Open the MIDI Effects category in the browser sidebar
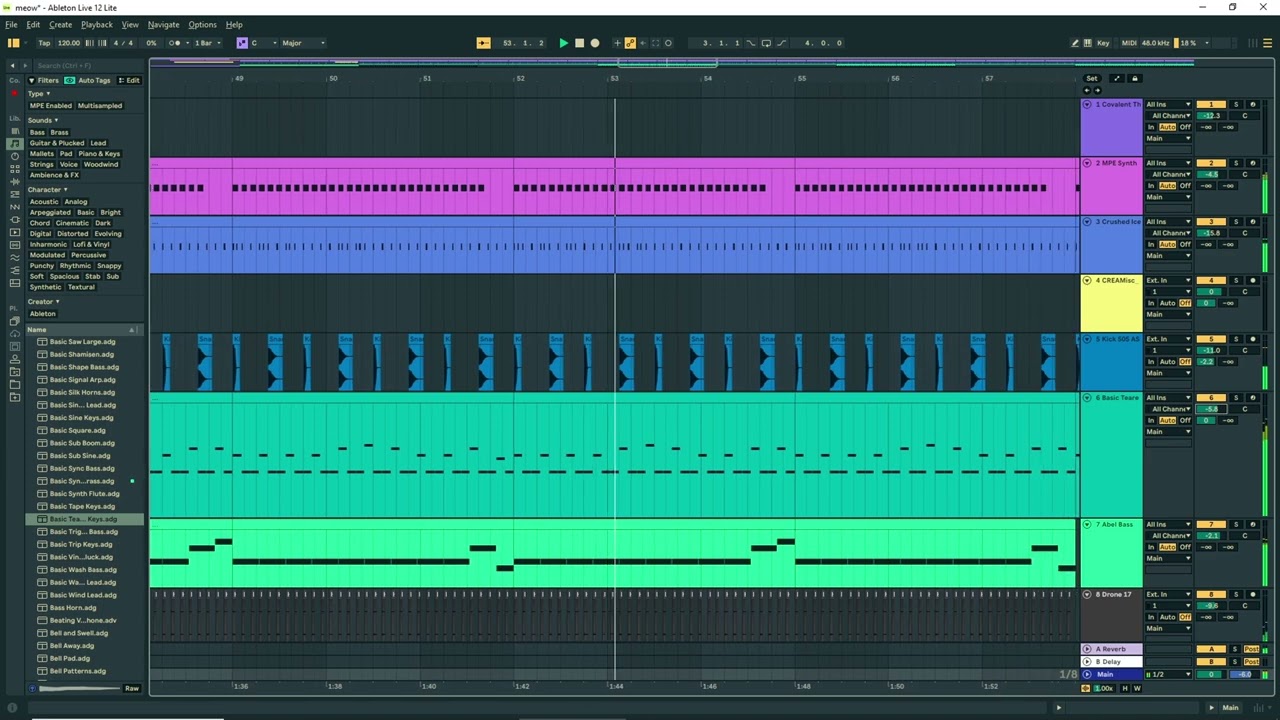The image size is (1280, 720). pyautogui.click(x=14, y=195)
